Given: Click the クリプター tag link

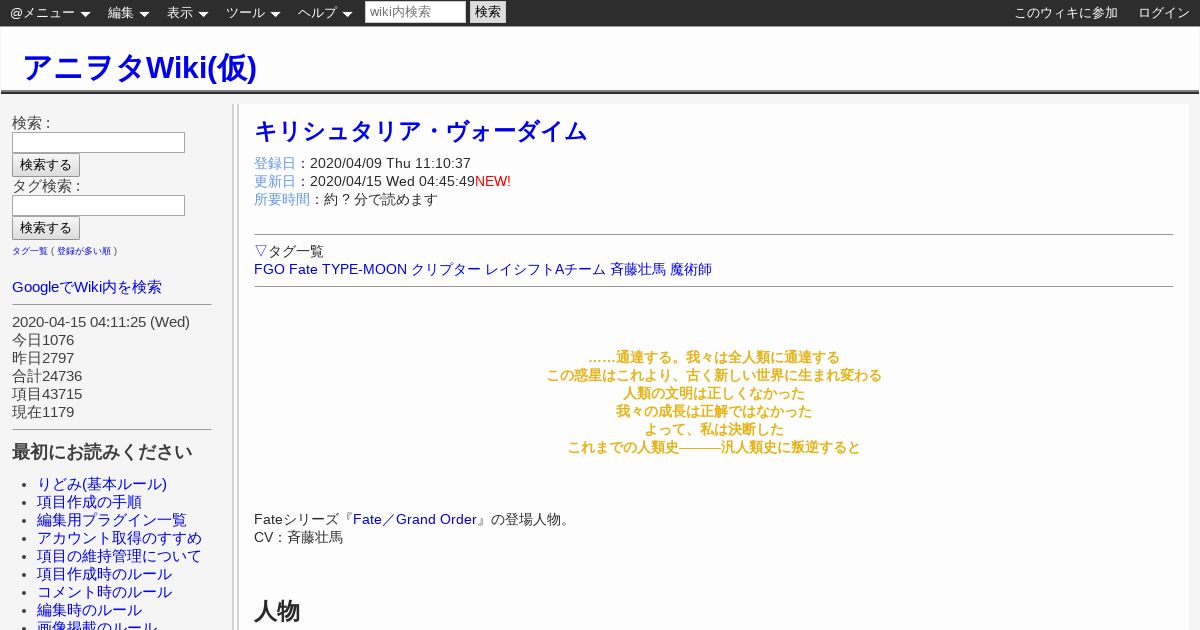Looking at the screenshot, I should (x=446, y=269).
